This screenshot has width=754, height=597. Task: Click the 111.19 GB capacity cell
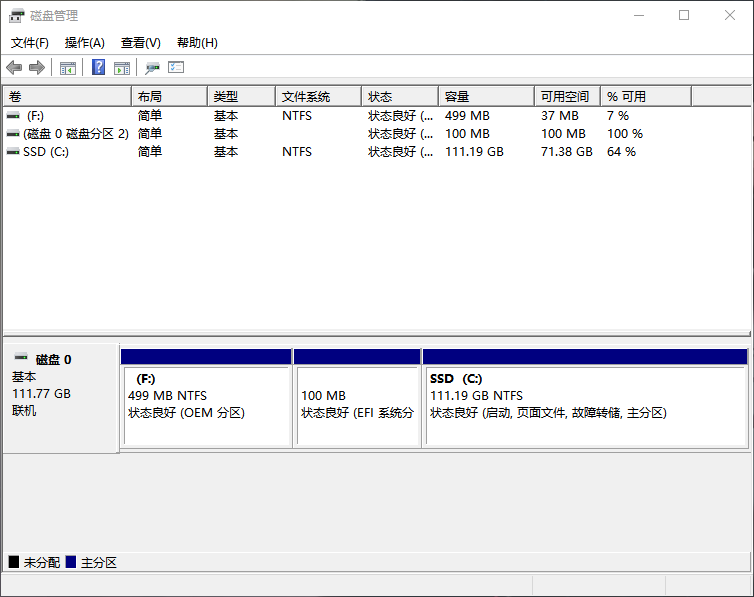coord(474,152)
